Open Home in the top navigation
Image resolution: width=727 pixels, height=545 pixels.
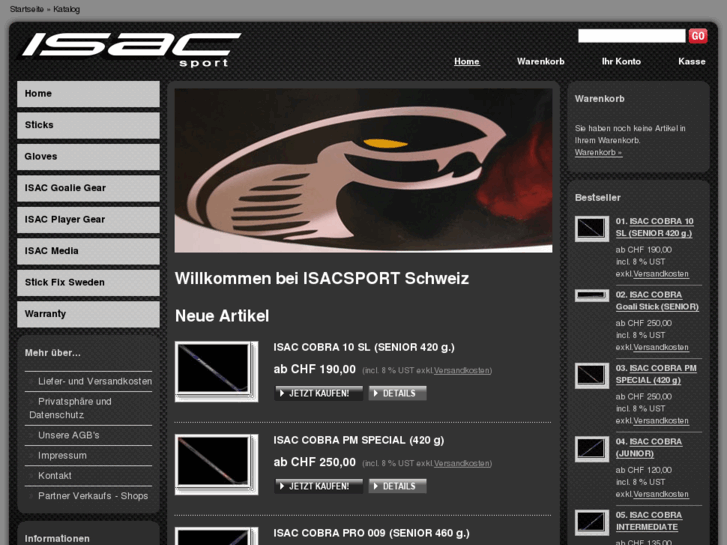point(466,61)
